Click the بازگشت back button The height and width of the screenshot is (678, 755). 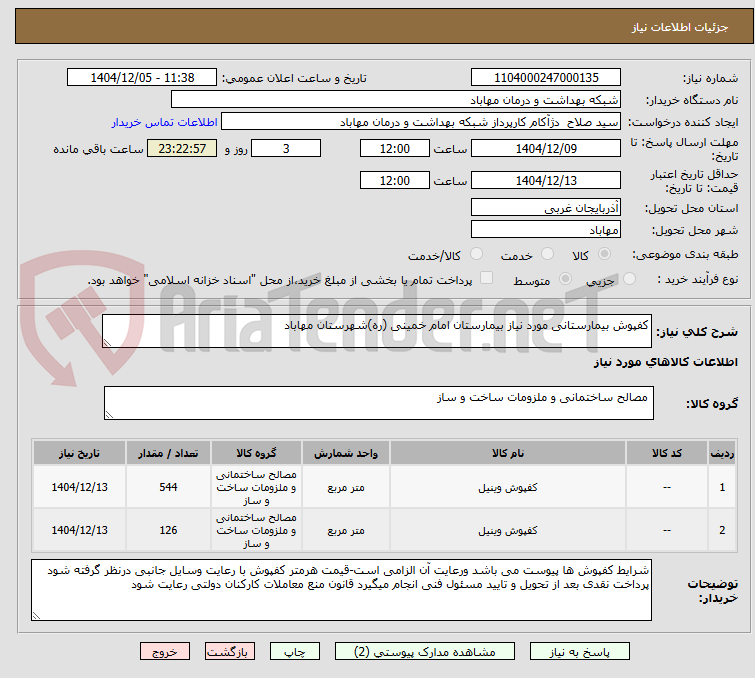pos(230,652)
